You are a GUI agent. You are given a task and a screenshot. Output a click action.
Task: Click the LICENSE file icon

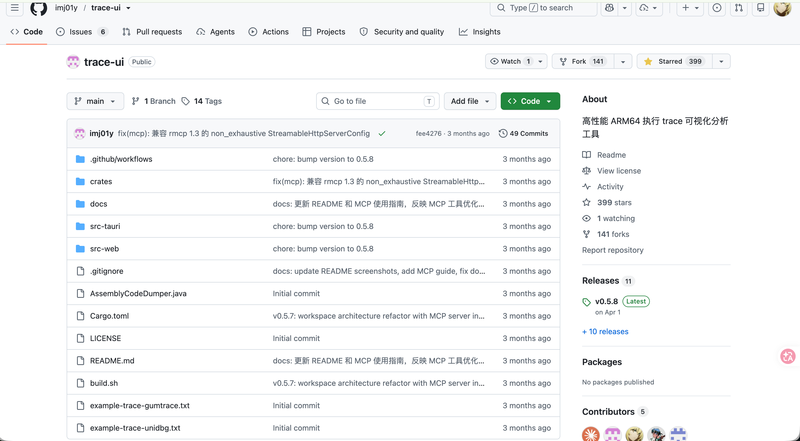point(80,338)
